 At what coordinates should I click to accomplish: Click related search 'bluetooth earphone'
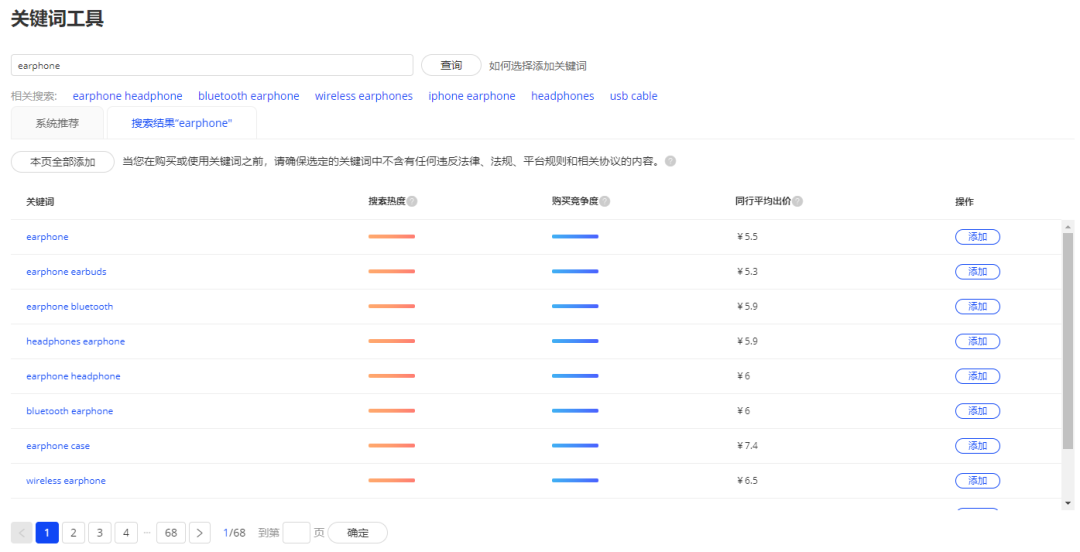[249, 96]
